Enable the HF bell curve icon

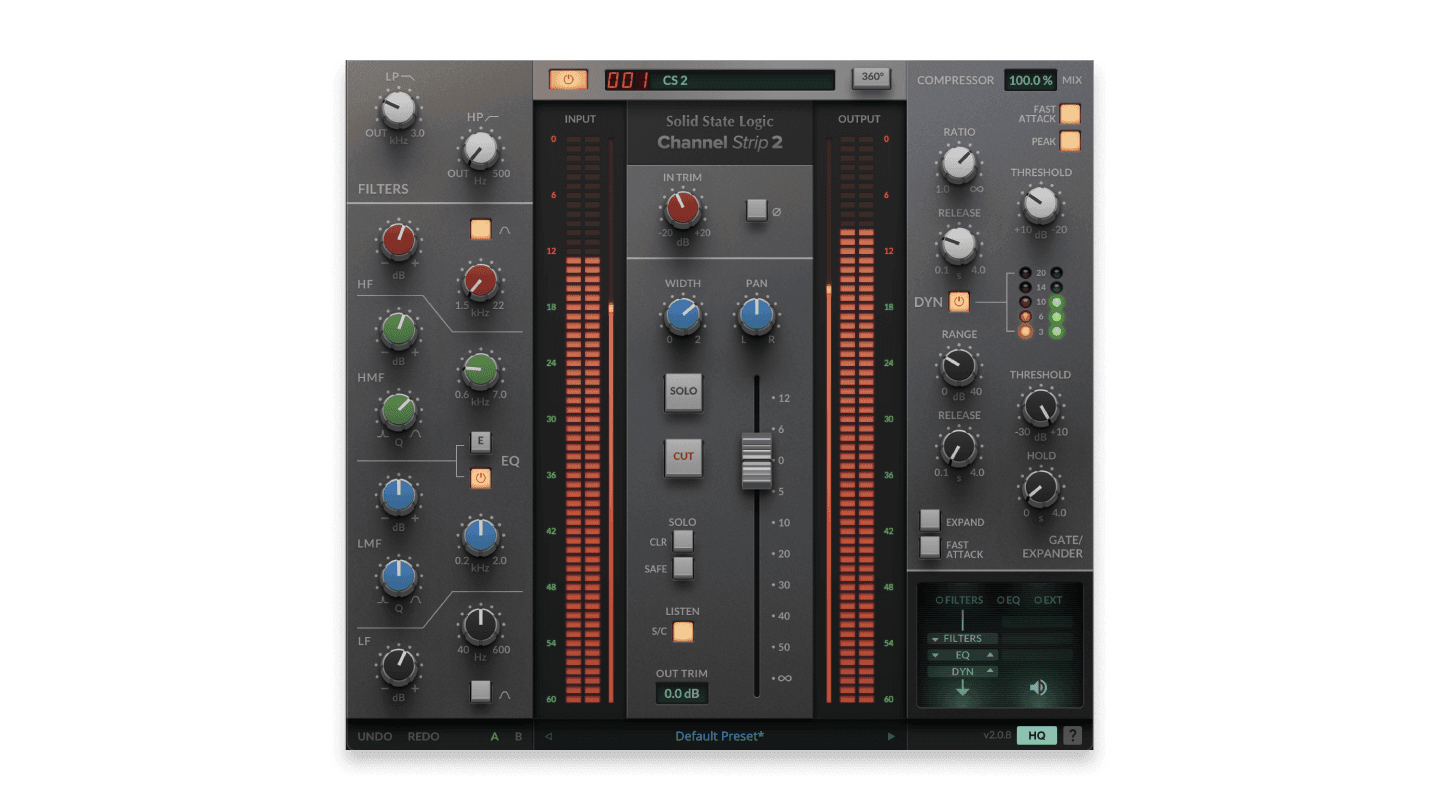coord(481,229)
